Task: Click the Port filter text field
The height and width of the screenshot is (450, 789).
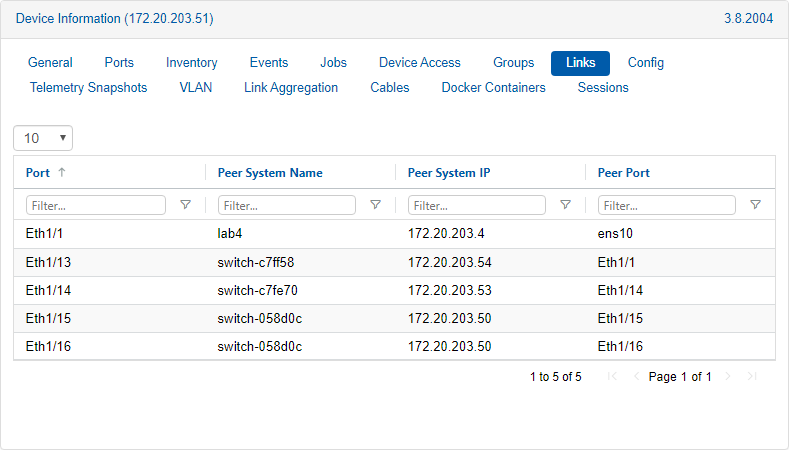Action: (x=97, y=205)
